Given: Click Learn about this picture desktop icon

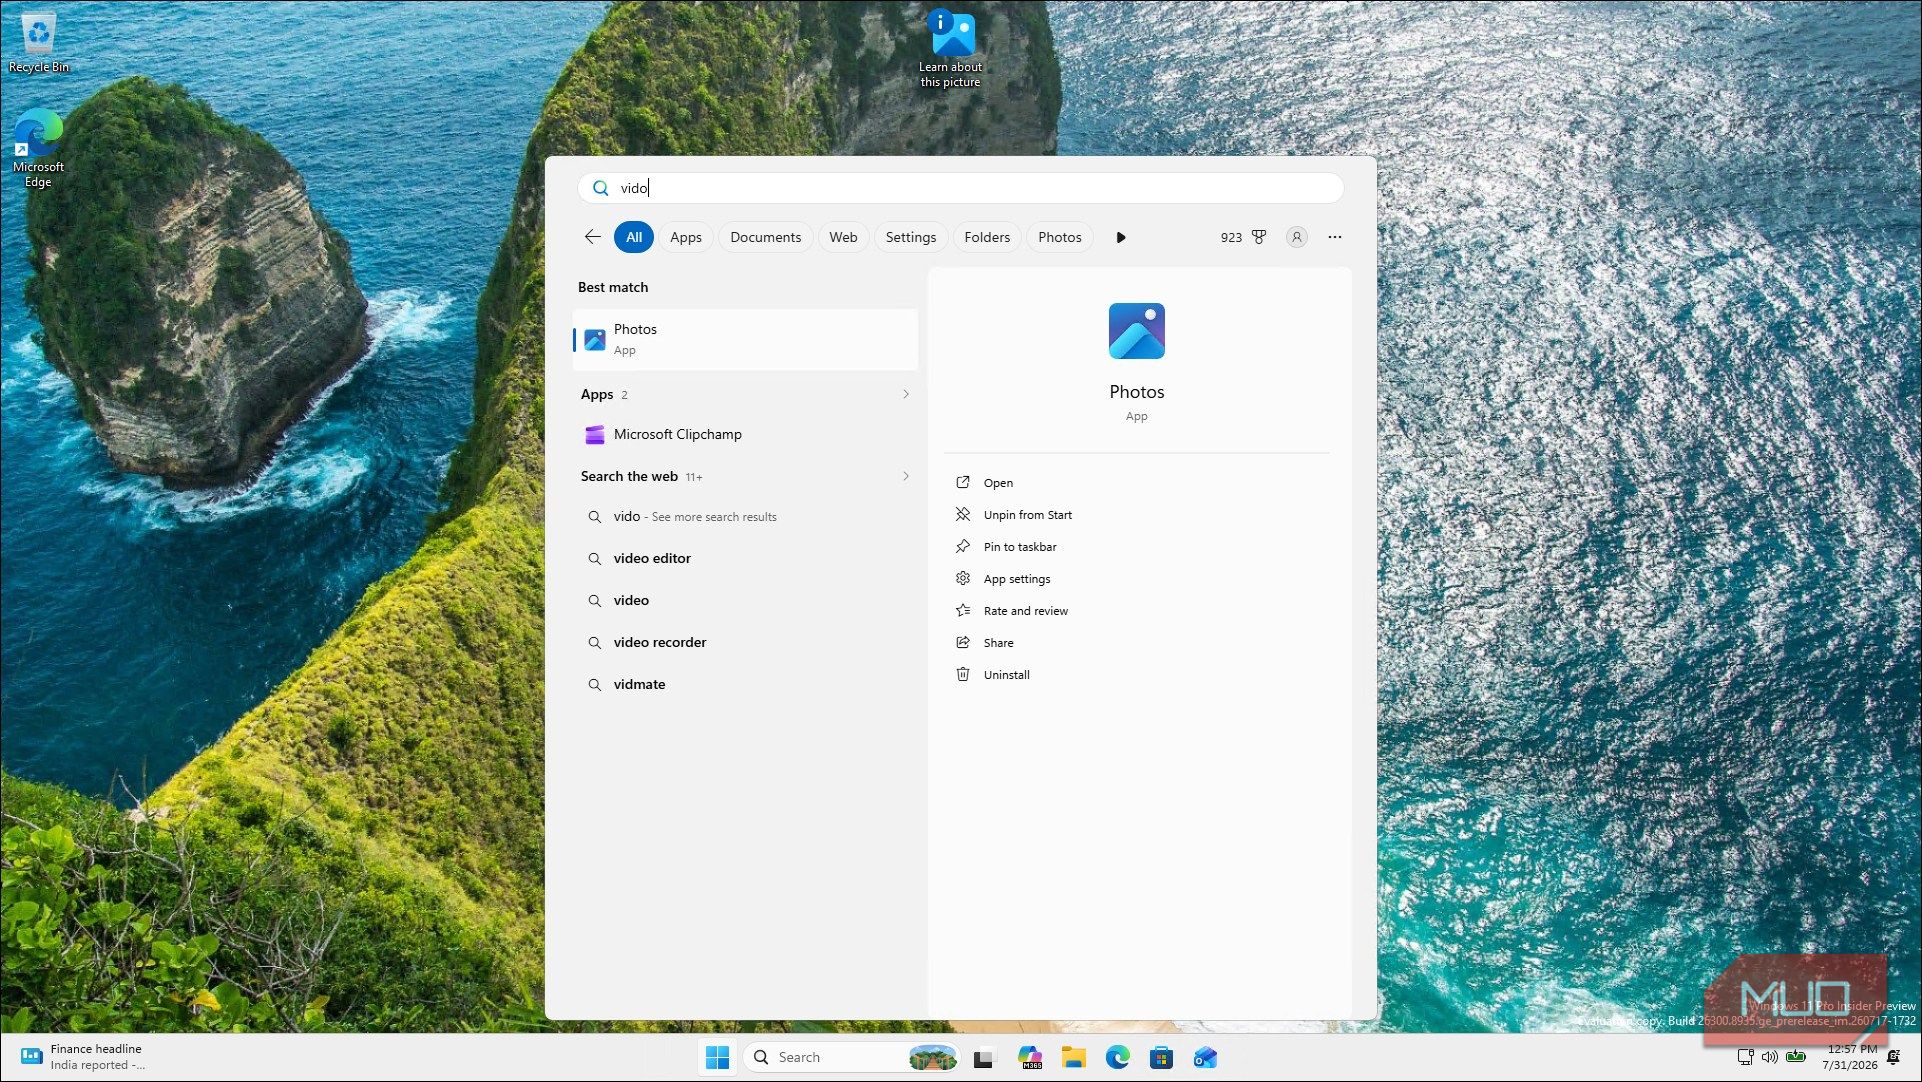Looking at the screenshot, I should [x=950, y=48].
